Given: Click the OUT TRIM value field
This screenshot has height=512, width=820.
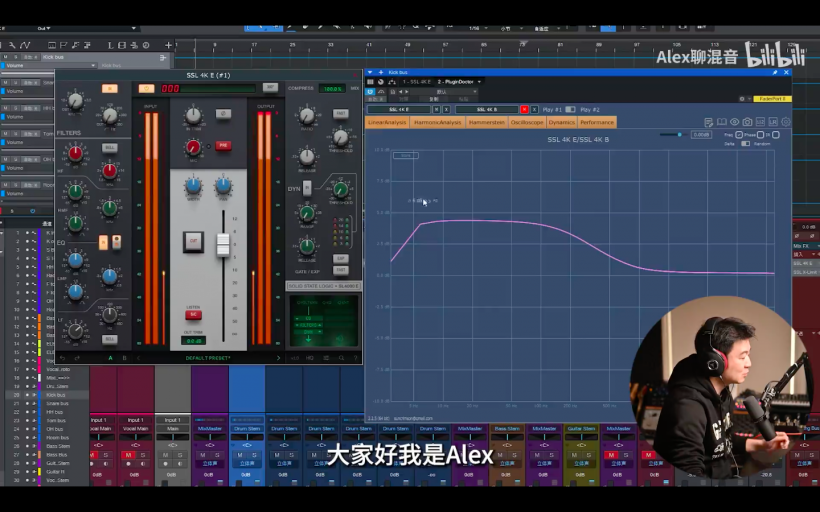Looking at the screenshot, I should pyautogui.click(x=193, y=341).
